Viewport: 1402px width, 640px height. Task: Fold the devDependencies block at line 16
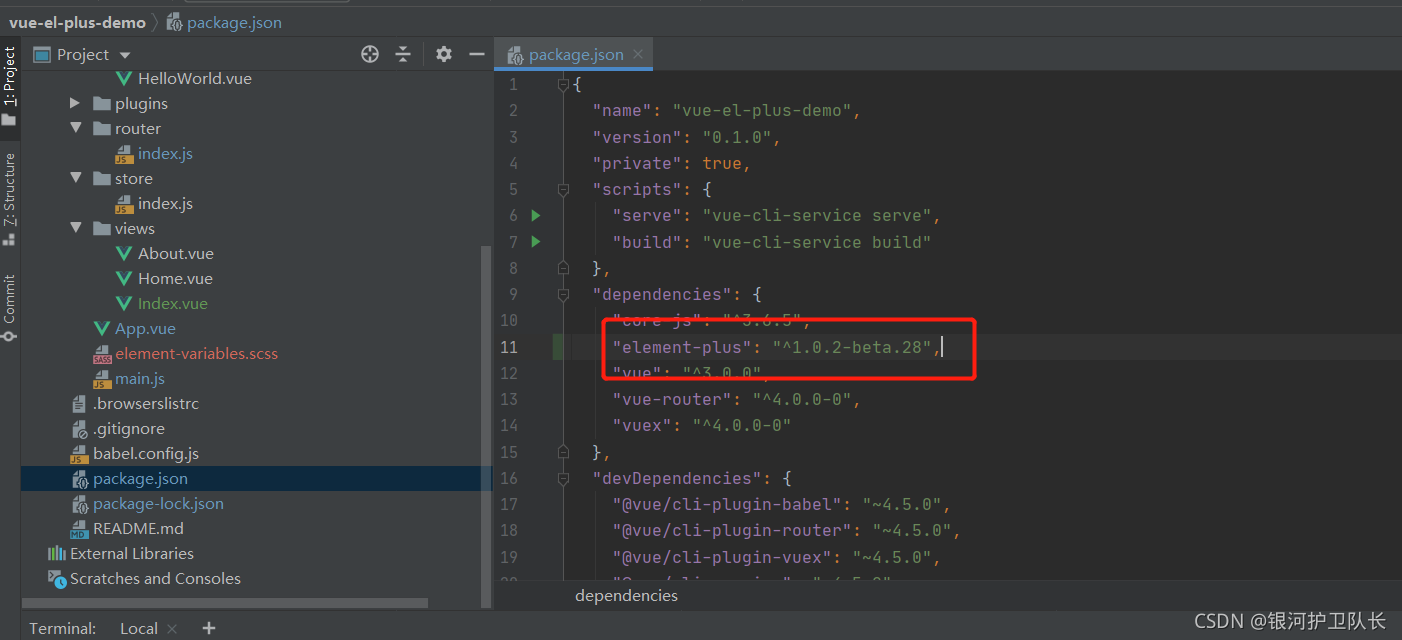pyautogui.click(x=564, y=478)
